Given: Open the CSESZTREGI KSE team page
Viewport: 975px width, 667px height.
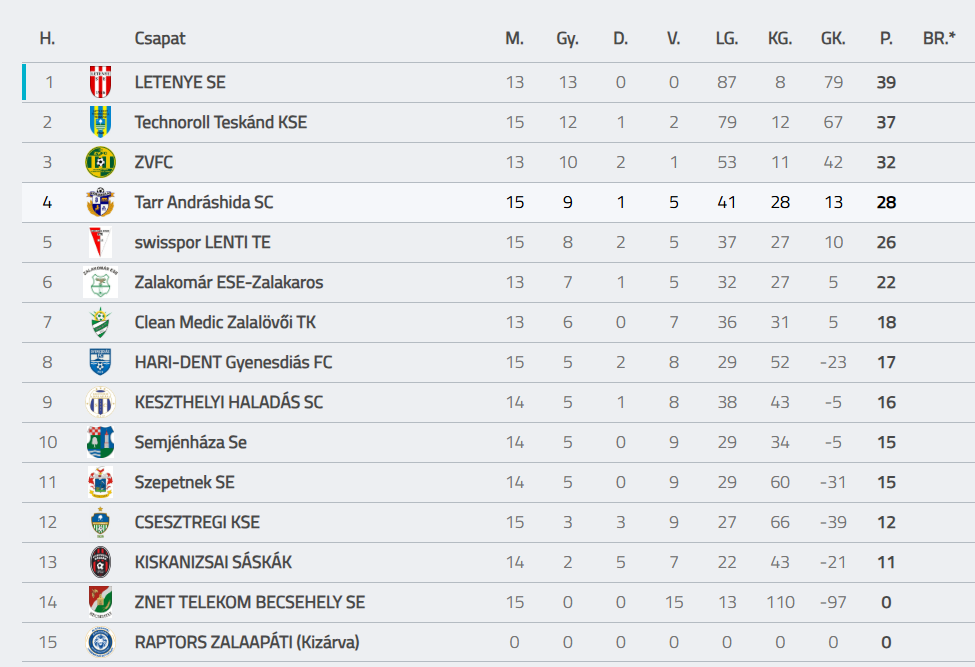Looking at the screenshot, I should coord(197,522).
